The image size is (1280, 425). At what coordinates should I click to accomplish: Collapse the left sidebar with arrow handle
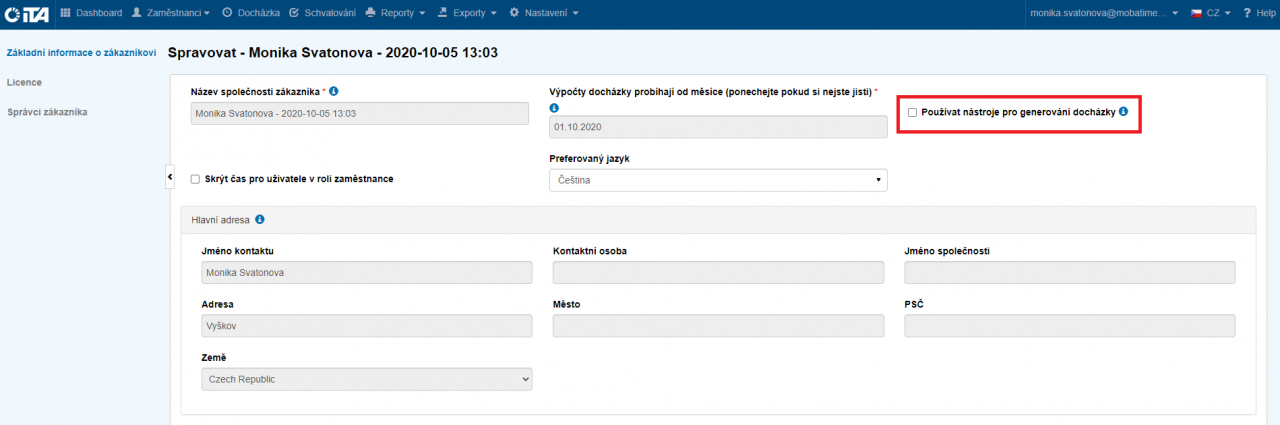click(170, 177)
